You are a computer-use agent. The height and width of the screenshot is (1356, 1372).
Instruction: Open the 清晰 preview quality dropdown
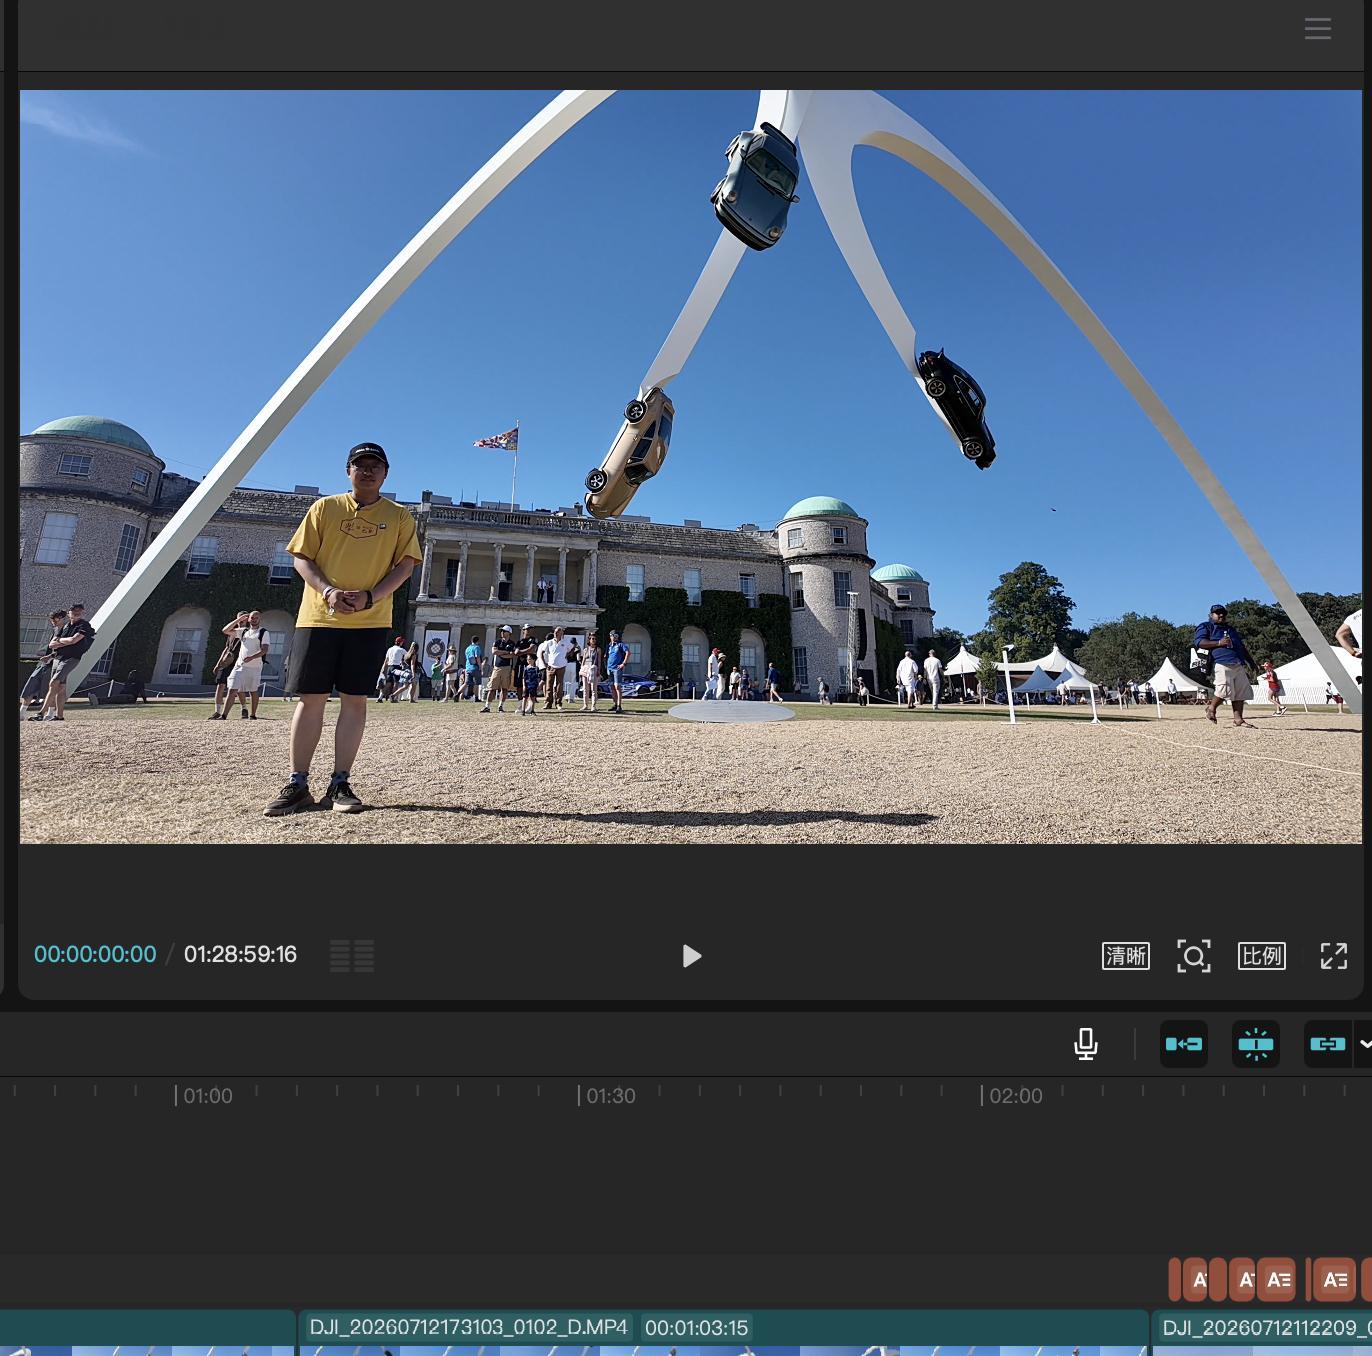[1125, 956]
